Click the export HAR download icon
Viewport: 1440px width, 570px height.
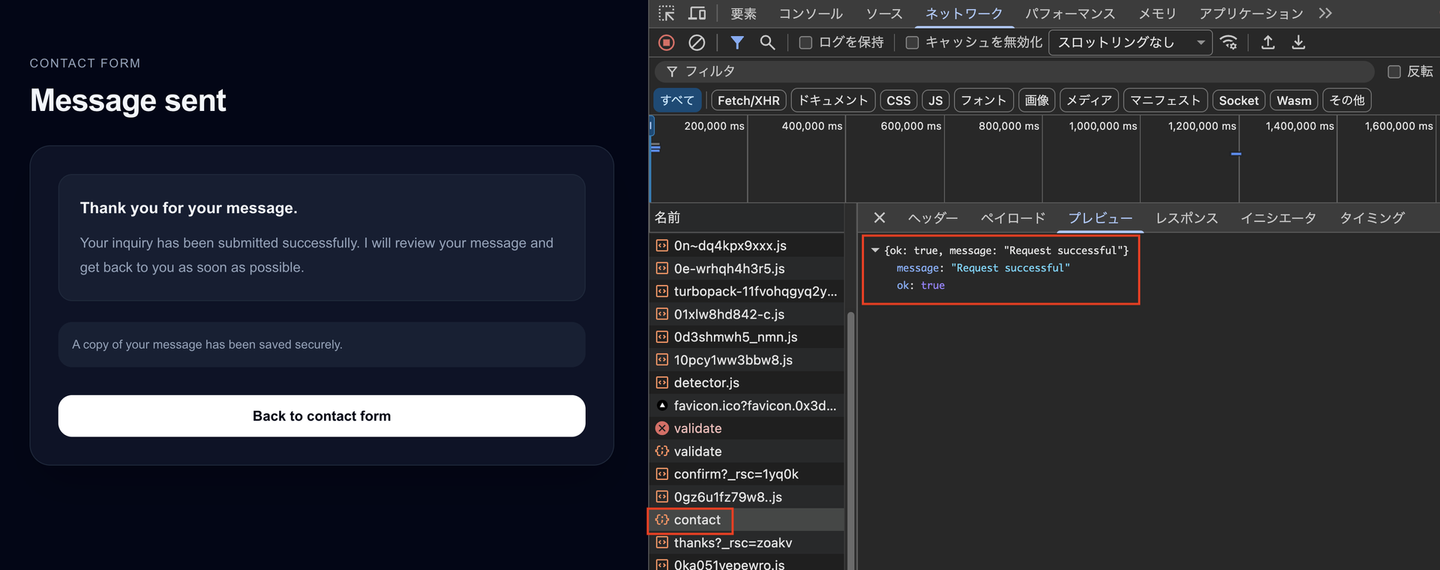pyautogui.click(x=1298, y=42)
